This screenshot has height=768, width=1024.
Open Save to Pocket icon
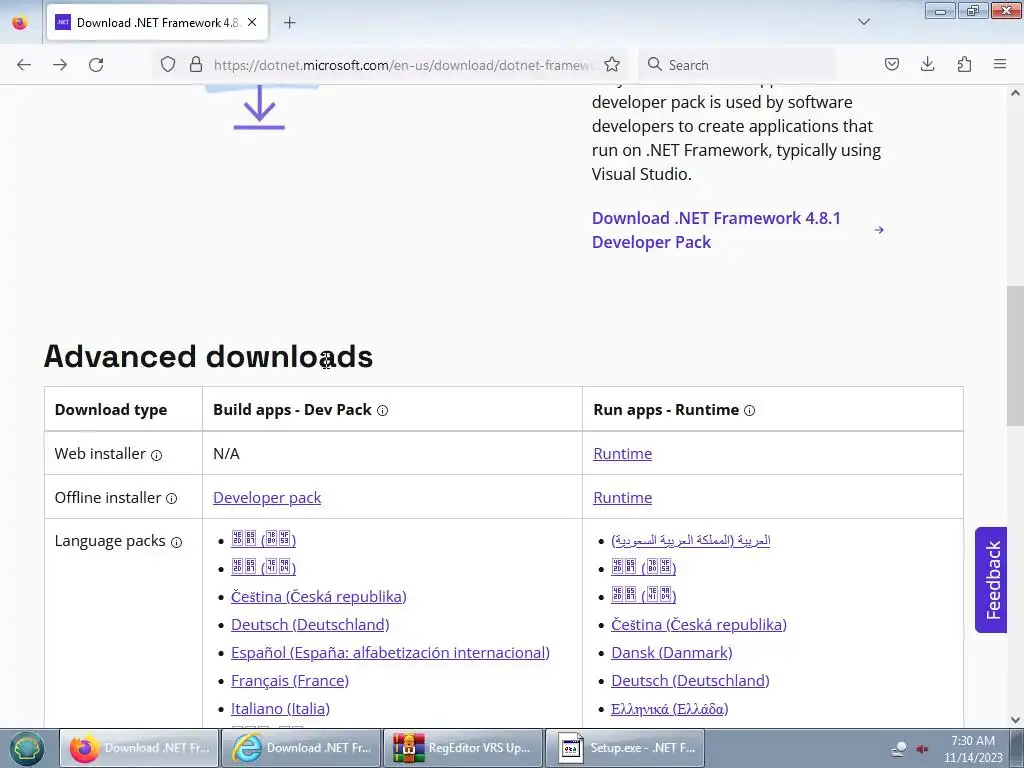pyautogui.click(x=891, y=65)
